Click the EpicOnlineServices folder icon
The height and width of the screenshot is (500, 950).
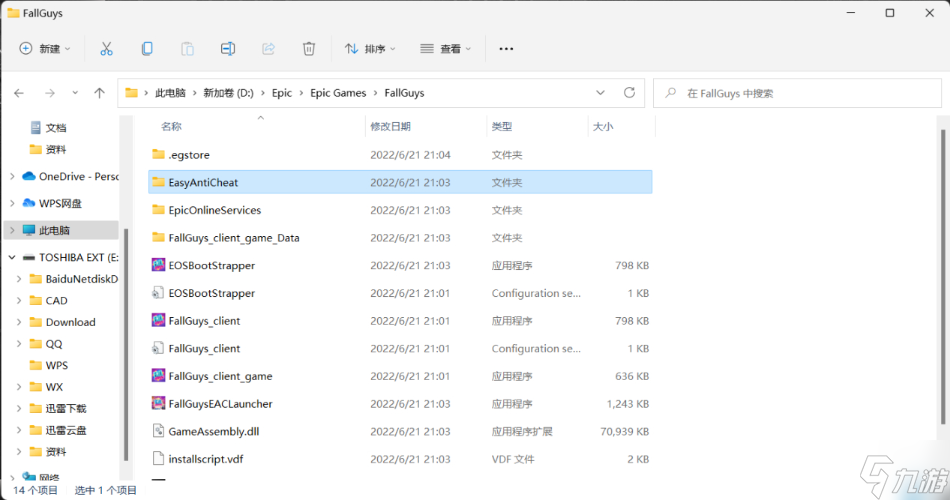click(x=158, y=209)
